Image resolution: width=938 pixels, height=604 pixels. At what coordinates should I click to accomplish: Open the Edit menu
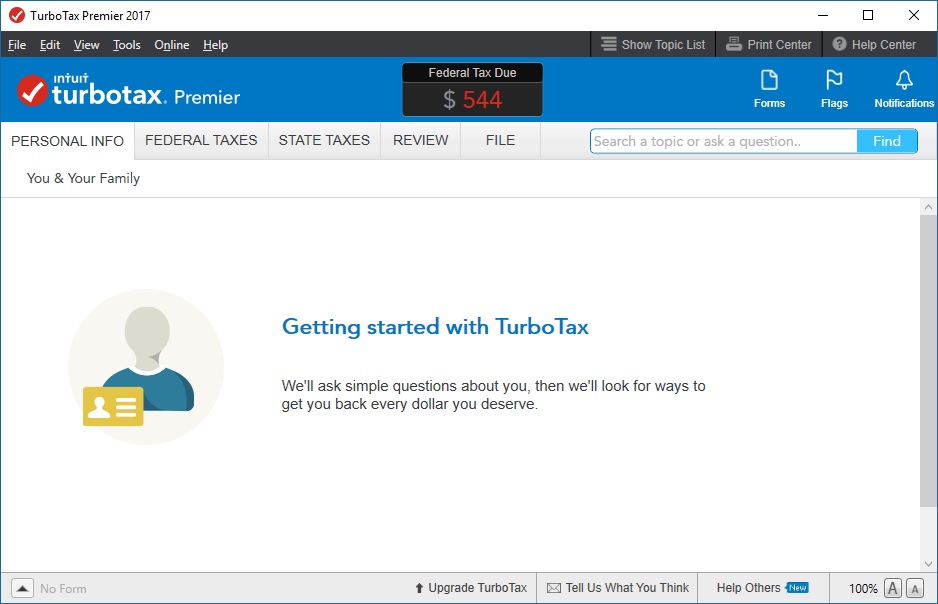point(50,45)
